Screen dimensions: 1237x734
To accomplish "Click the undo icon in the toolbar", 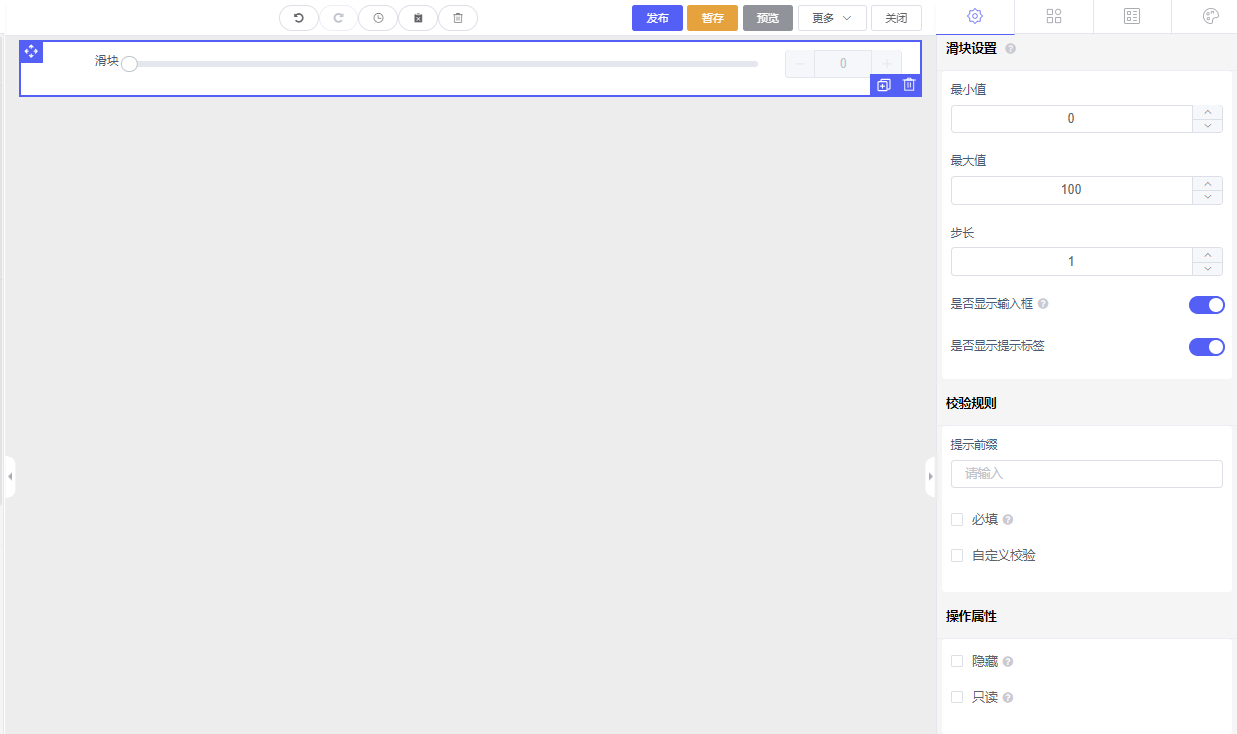I will tap(298, 18).
